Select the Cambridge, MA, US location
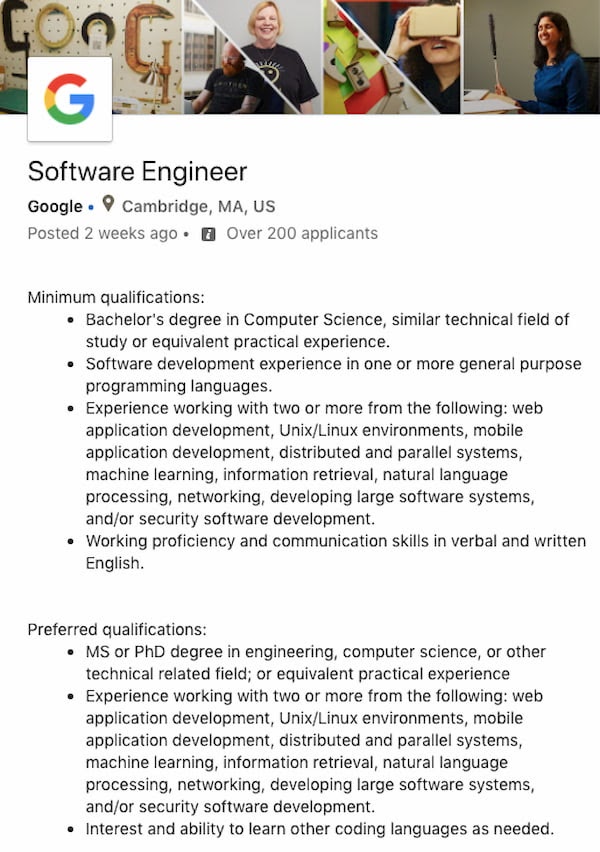Screen dimensions: 600x852 (198, 206)
